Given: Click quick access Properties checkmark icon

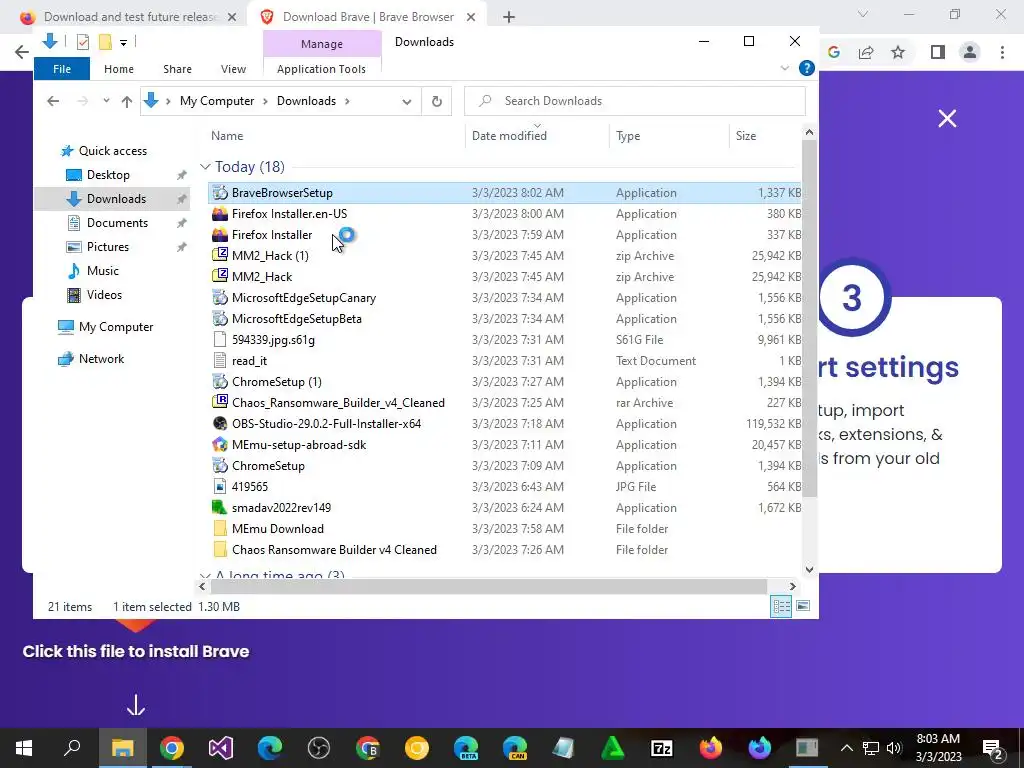Looking at the screenshot, I should (82, 42).
